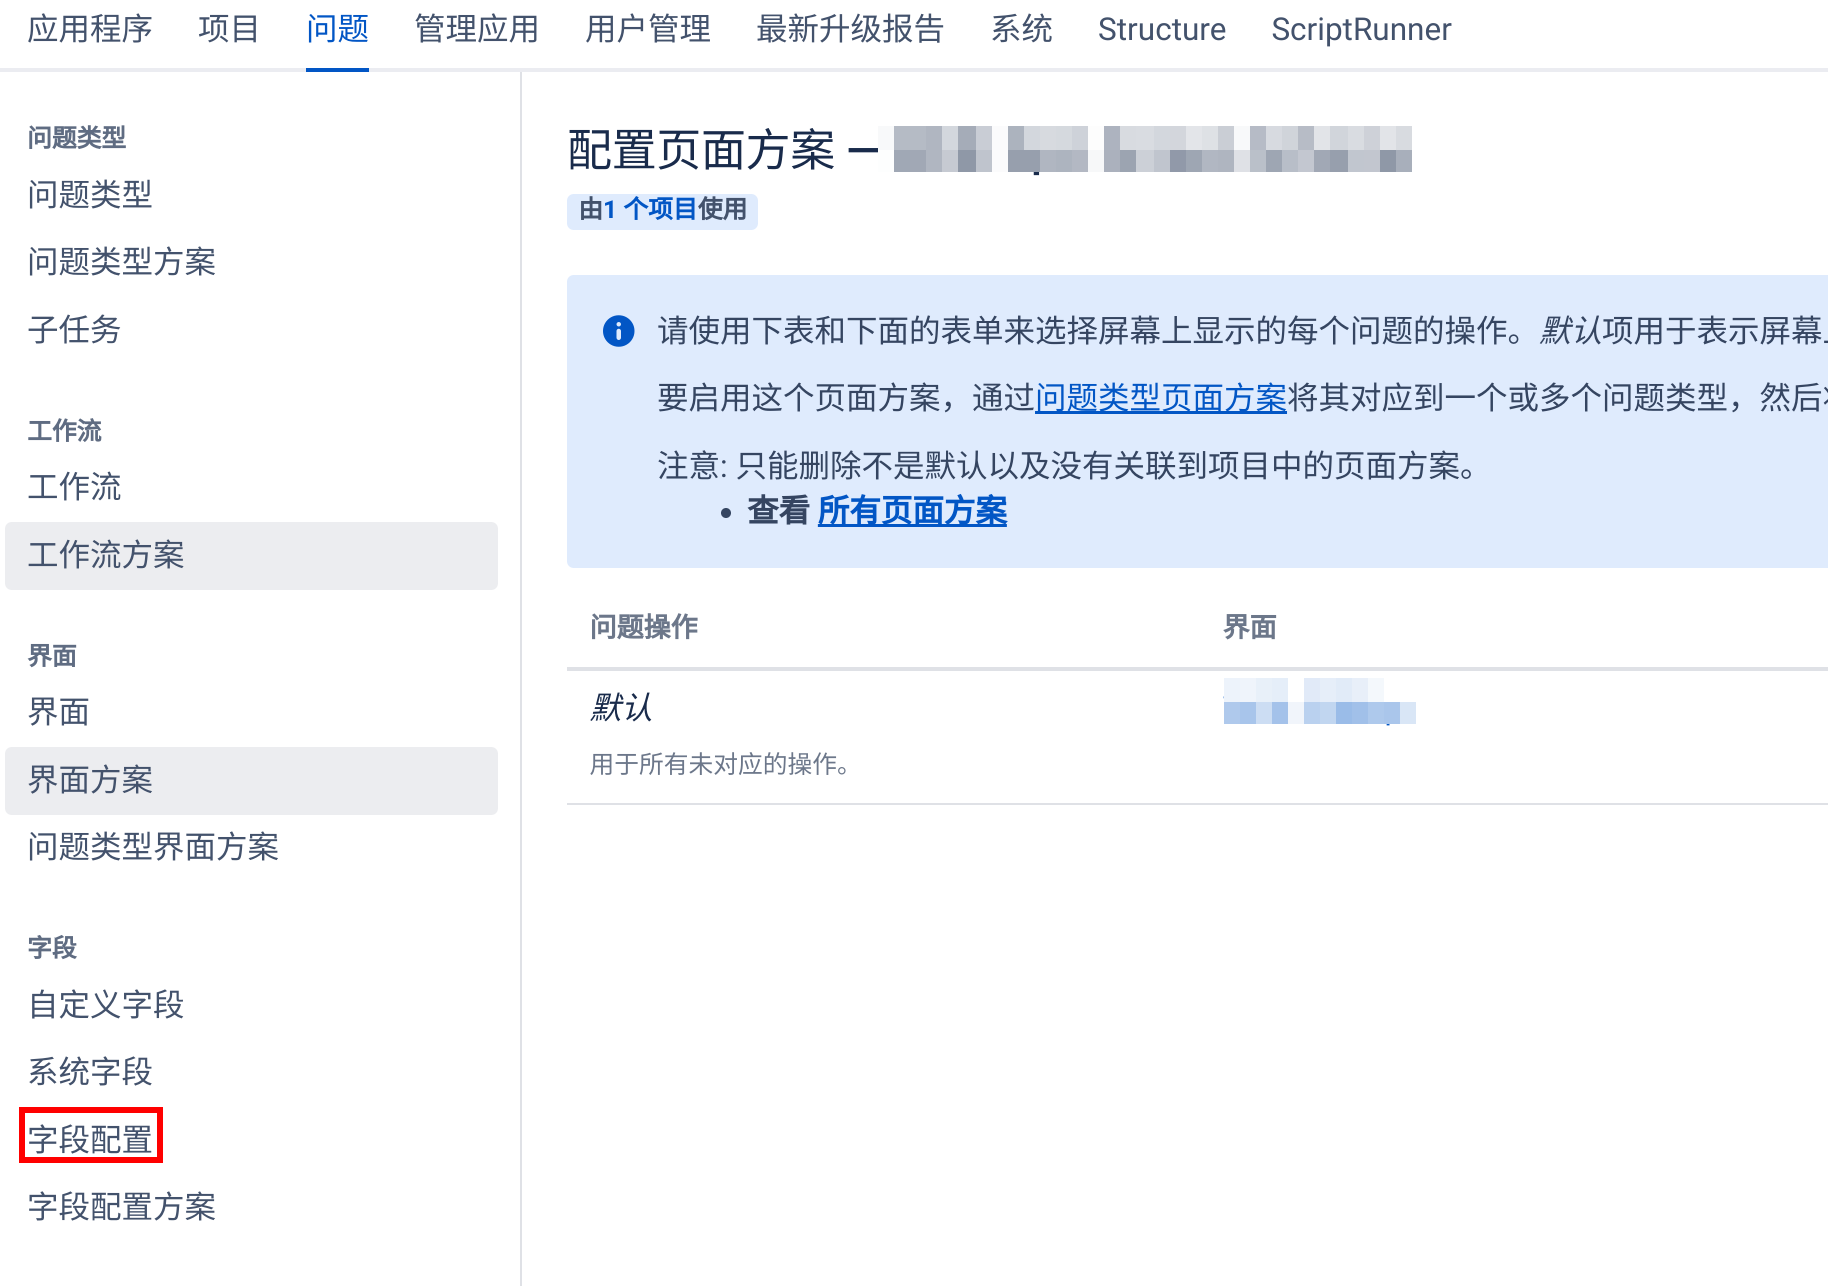The image size is (1828, 1286).
Task: Click the blue info icon in notice
Action: click(619, 331)
